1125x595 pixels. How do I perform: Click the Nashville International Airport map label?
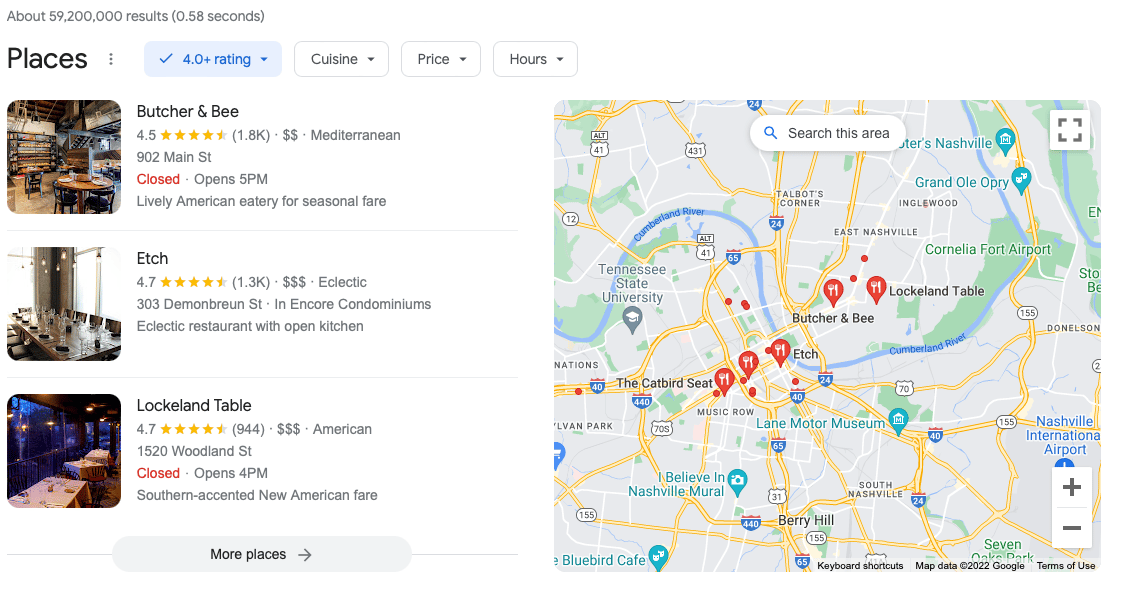point(1064,436)
